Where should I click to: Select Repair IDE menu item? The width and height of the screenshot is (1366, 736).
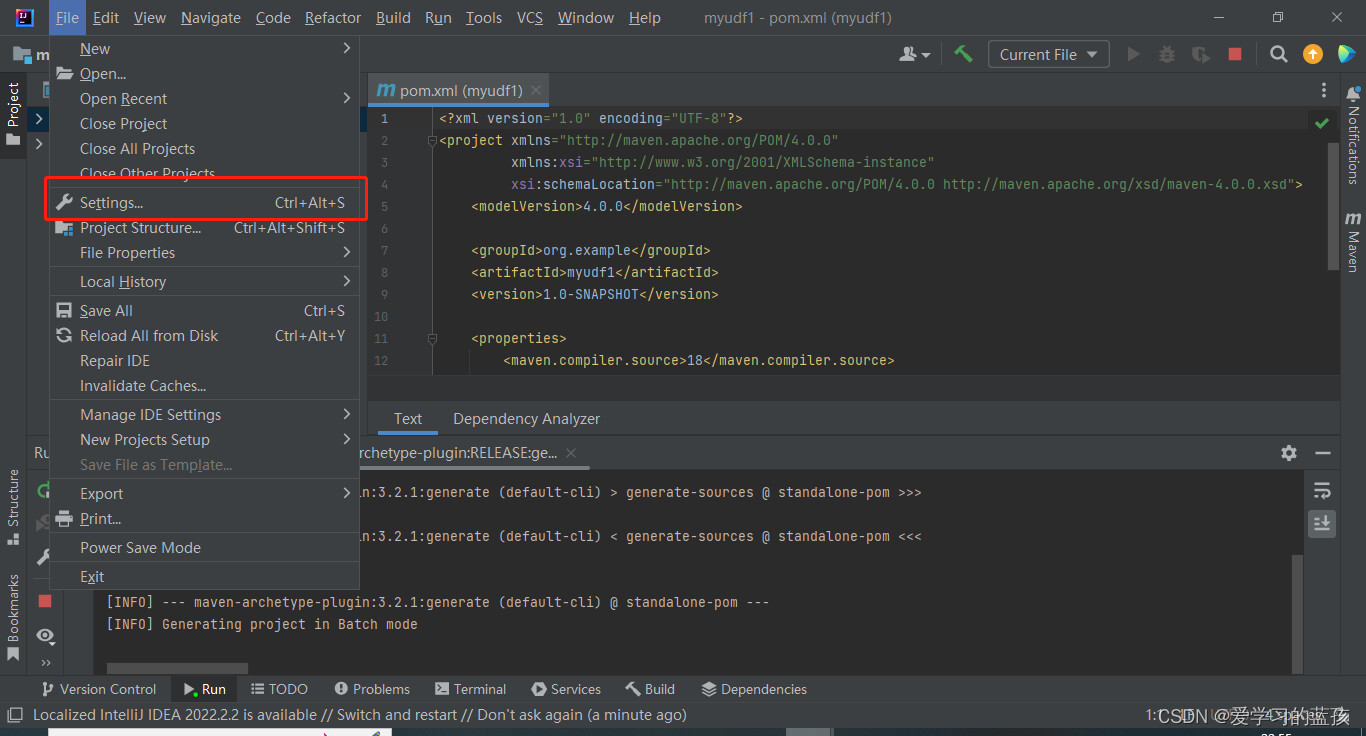point(204,361)
